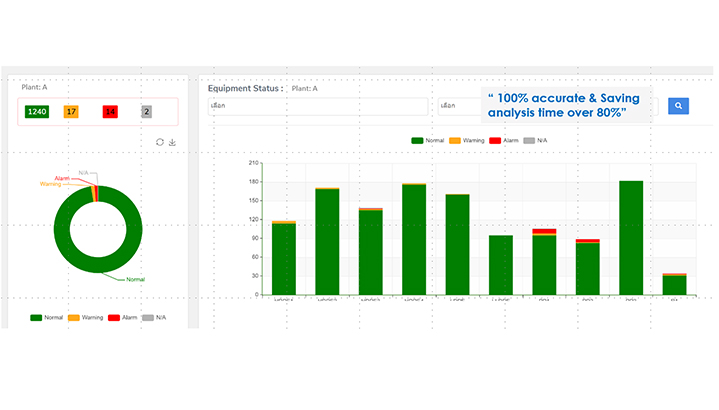Click the first bar in the bar chart
The height and width of the screenshot is (410, 719).
point(284,259)
